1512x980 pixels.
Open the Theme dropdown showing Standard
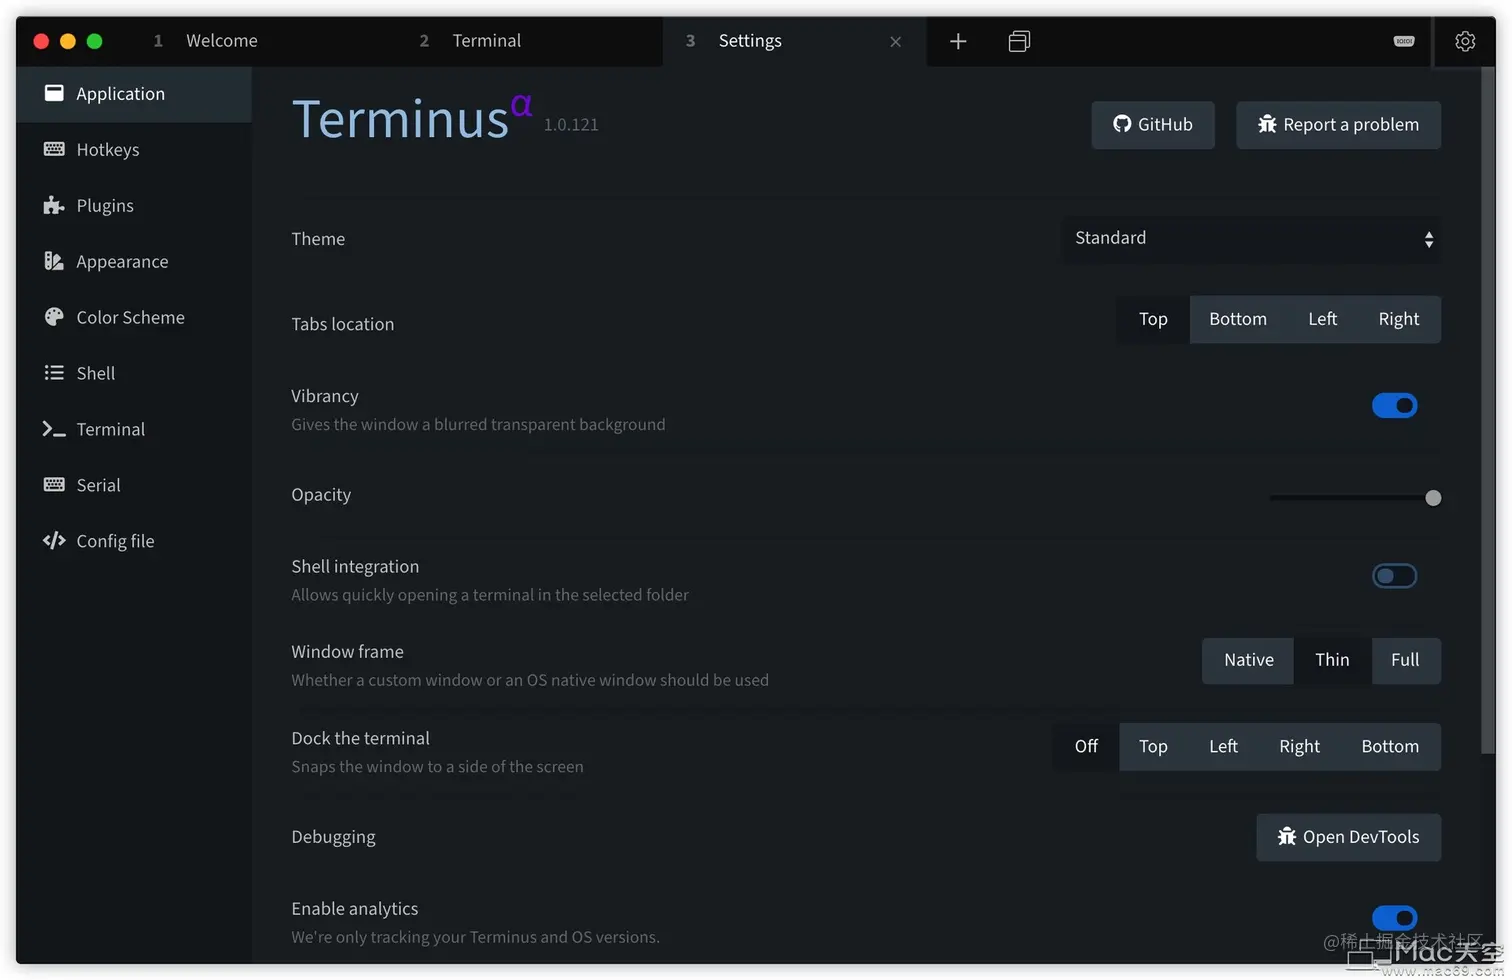(1251, 239)
